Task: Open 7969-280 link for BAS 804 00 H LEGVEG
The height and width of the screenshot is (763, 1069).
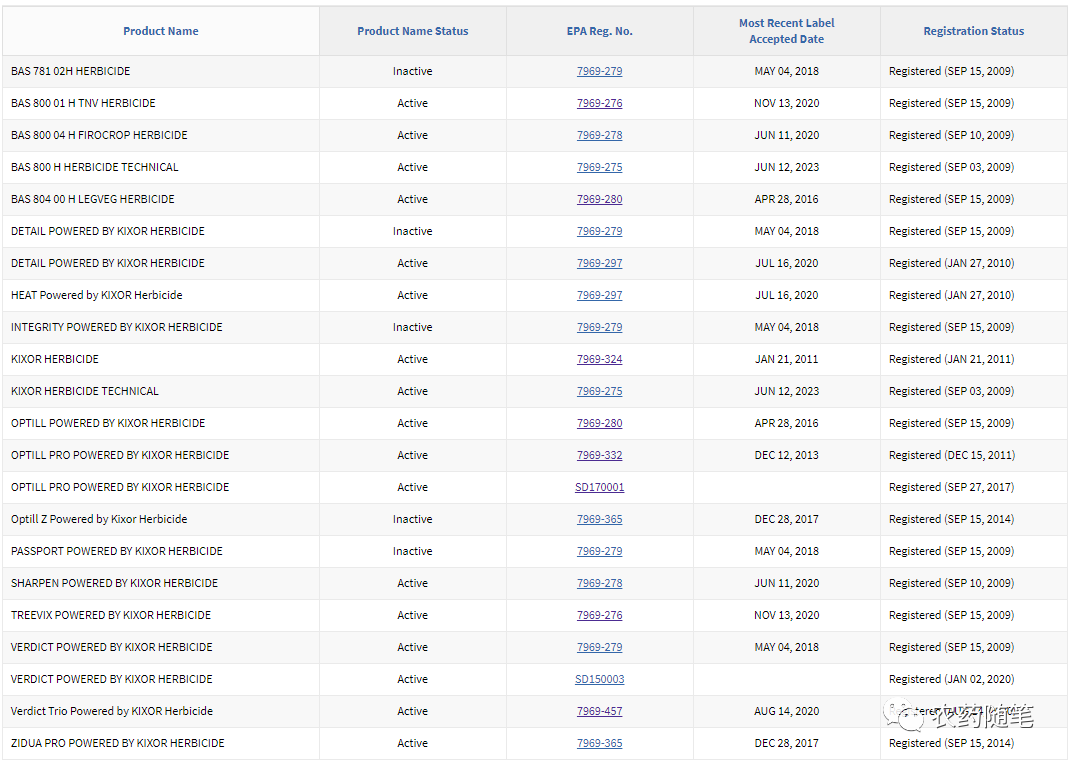Action: click(599, 199)
